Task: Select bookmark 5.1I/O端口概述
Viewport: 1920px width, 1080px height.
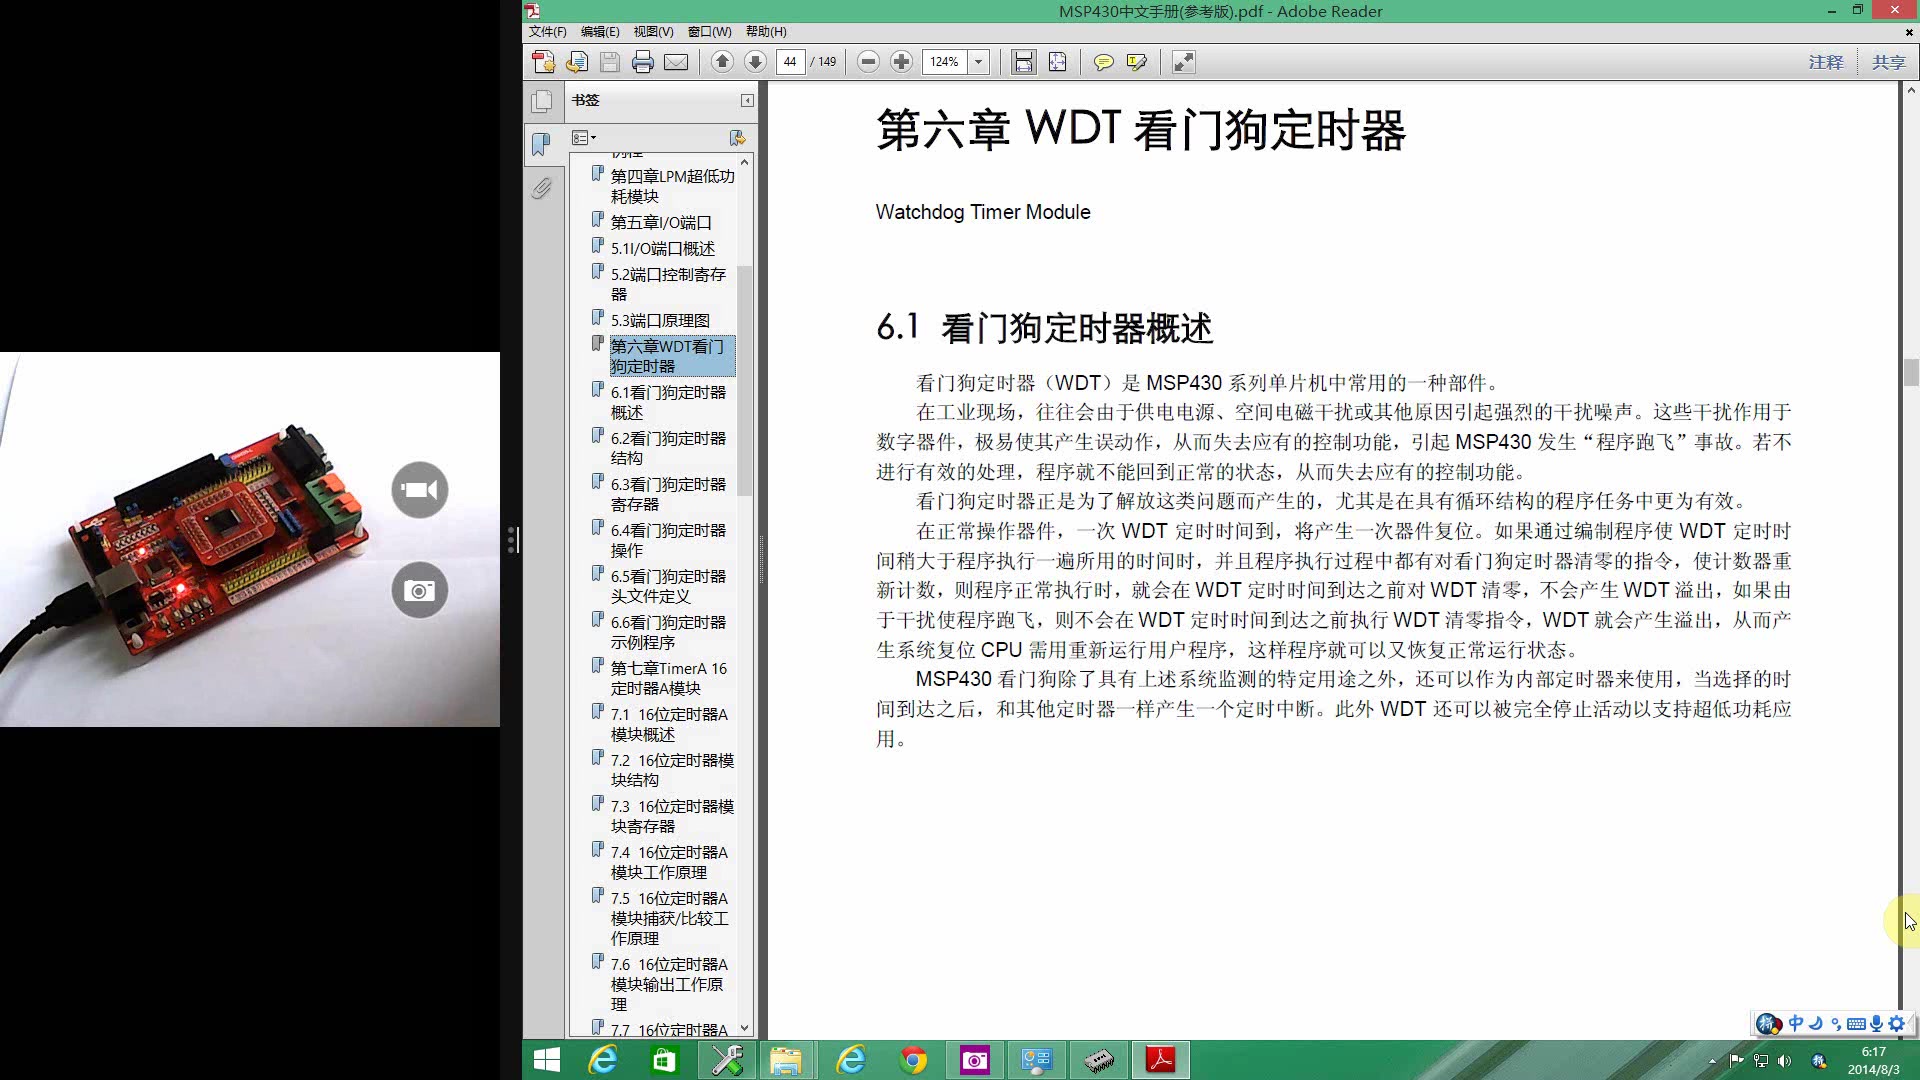Action: tap(662, 248)
